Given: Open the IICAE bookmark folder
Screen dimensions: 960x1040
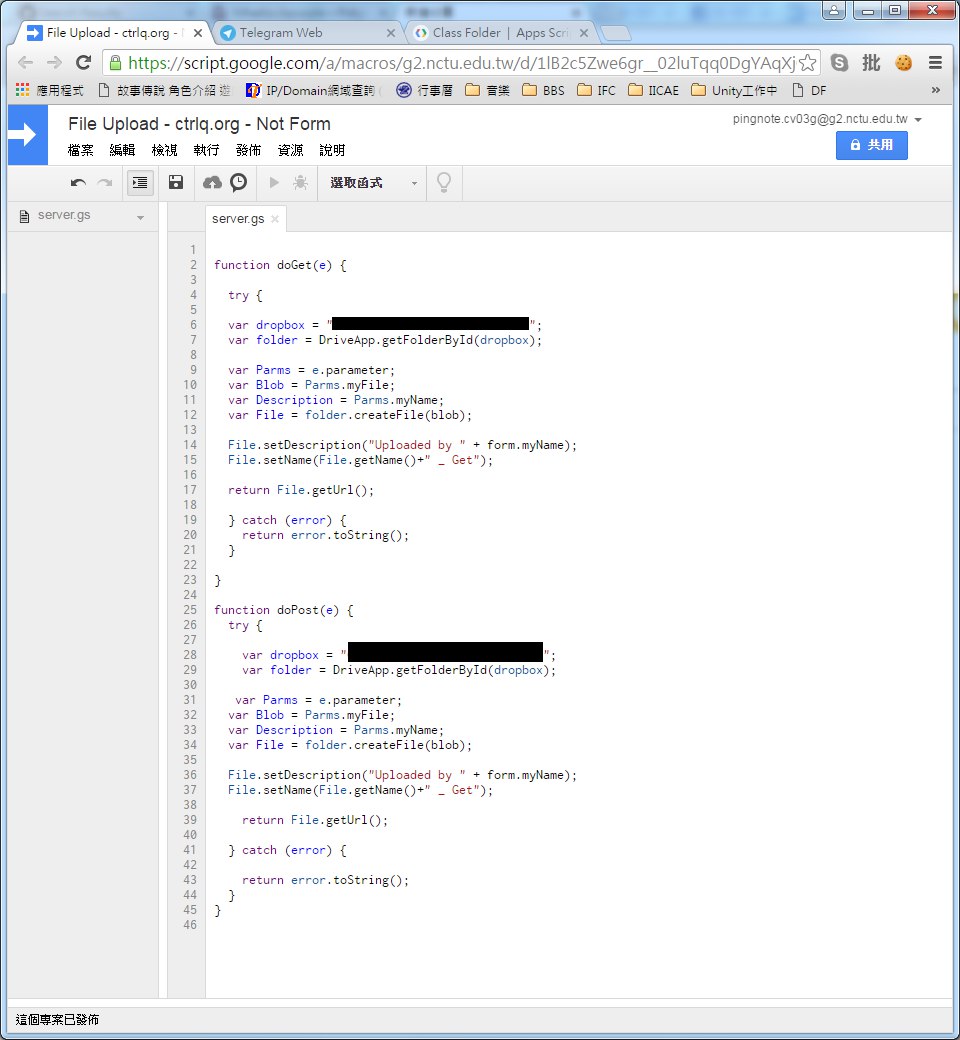Looking at the screenshot, I should [x=653, y=90].
